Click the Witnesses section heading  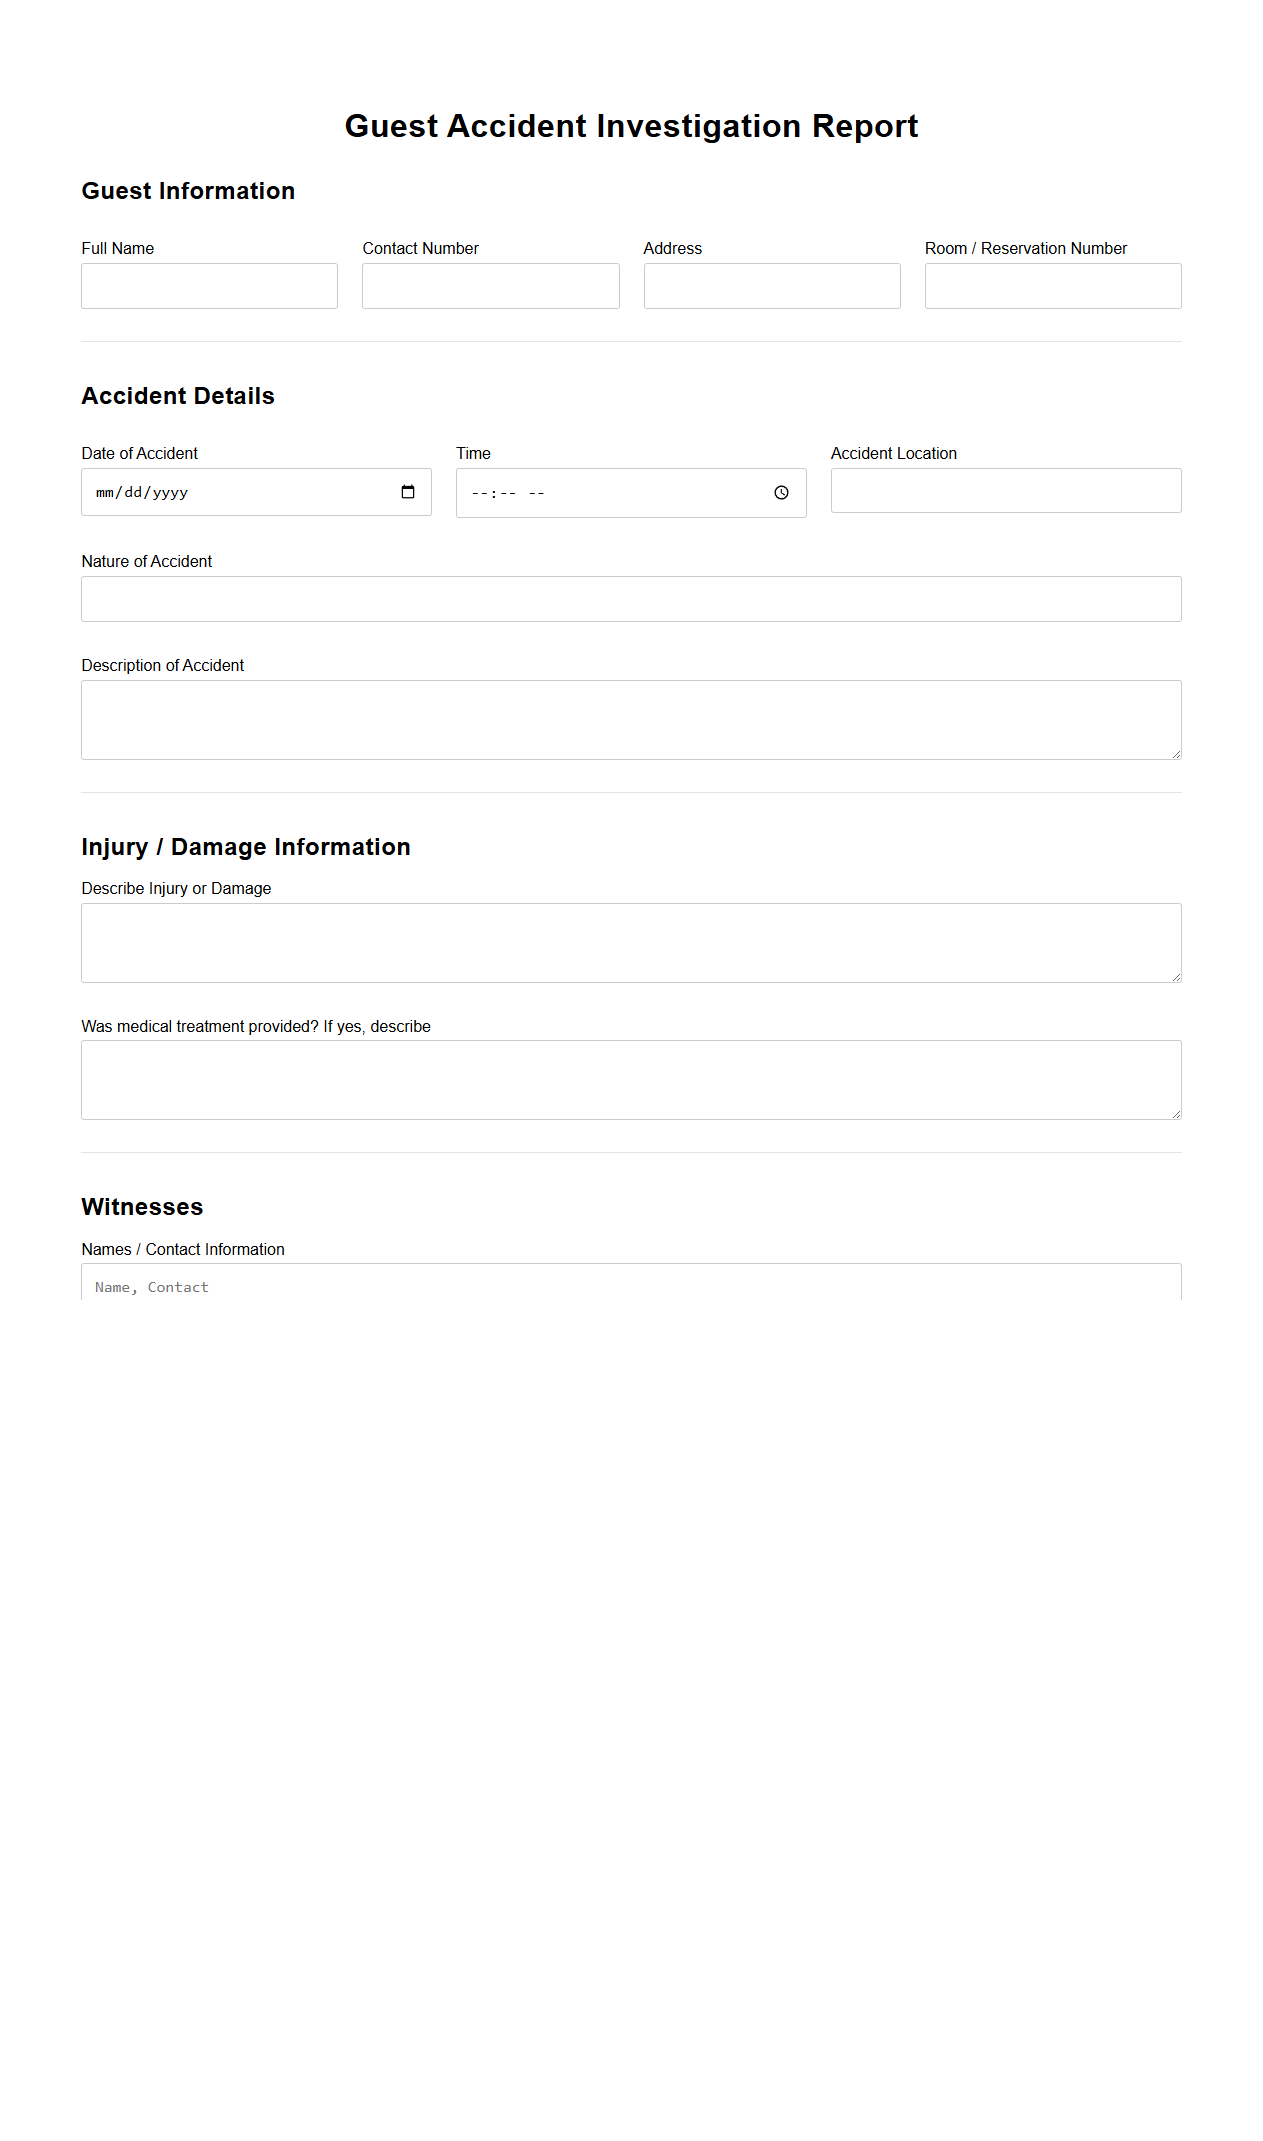142,1207
